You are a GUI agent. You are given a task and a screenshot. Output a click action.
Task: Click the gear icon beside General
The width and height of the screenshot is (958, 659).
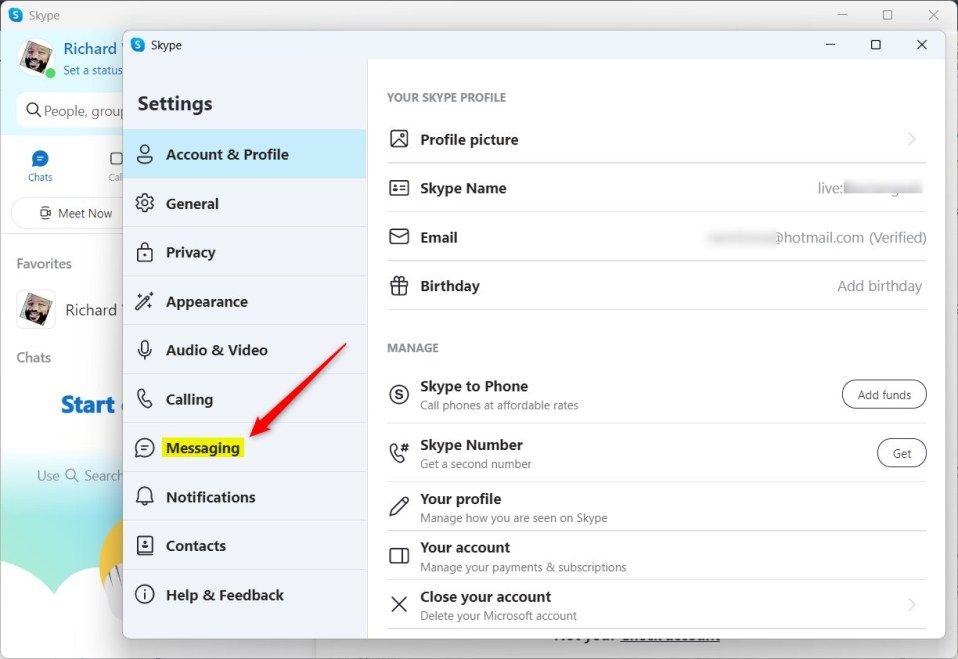[x=145, y=203]
